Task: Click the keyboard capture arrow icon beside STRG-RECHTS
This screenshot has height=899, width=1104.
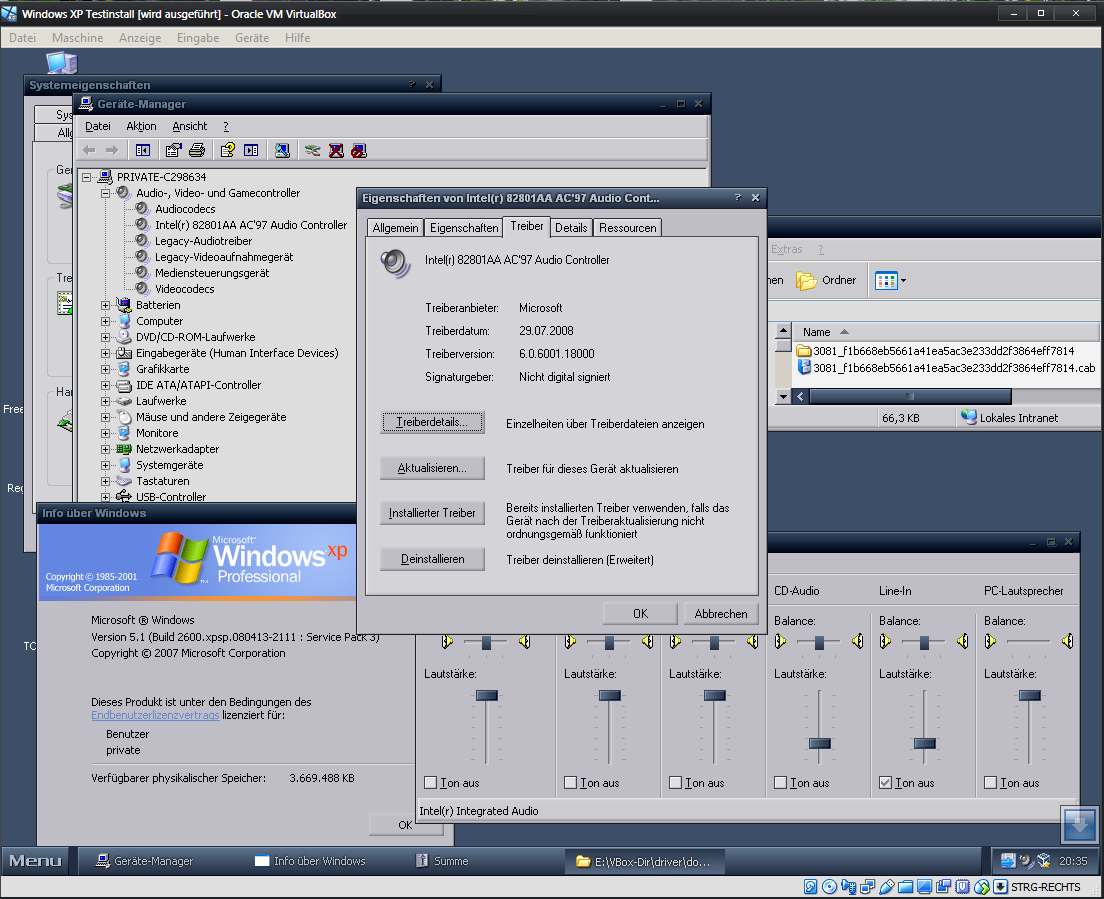Action: pyautogui.click(x=1000, y=887)
